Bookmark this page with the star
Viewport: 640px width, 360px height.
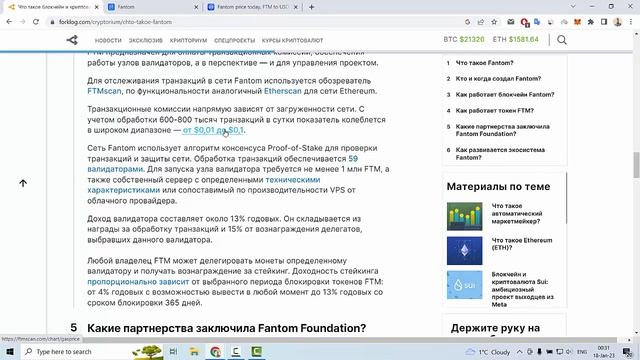pyautogui.click(x=494, y=22)
